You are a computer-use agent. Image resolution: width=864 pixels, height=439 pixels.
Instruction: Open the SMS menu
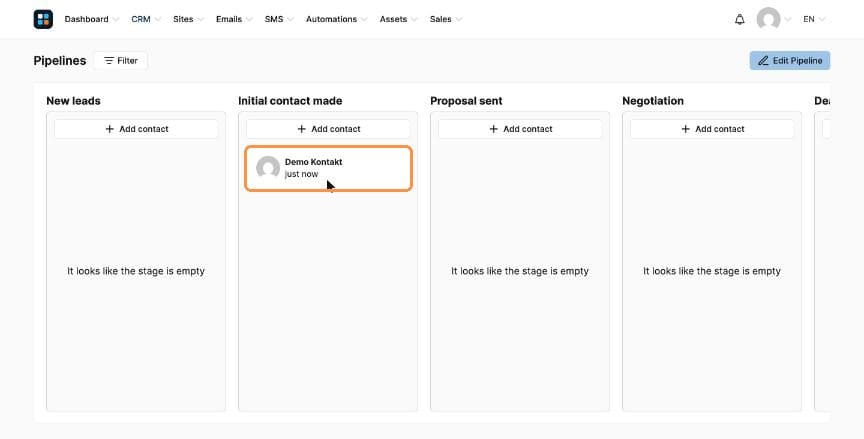[x=279, y=19]
